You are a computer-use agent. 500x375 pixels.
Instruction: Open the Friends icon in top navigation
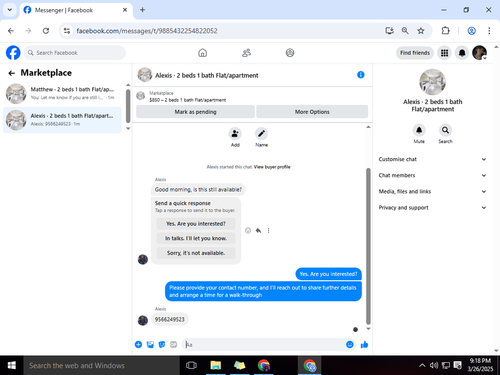point(246,53)
